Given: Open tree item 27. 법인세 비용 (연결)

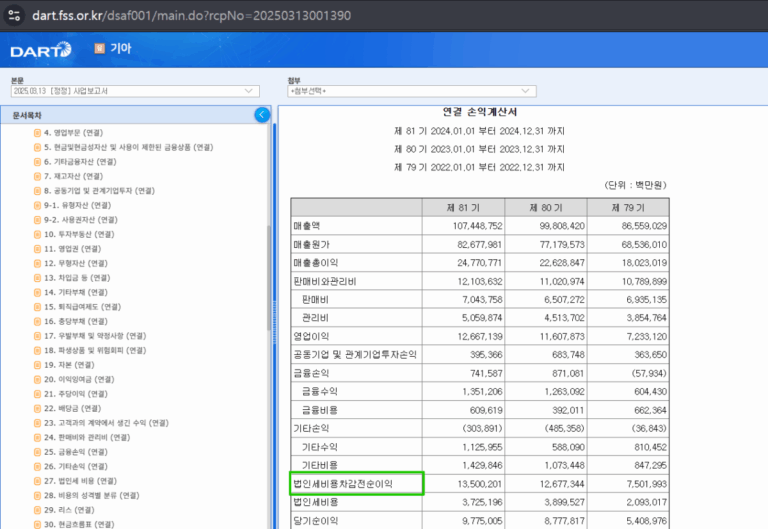Looking at the screenshot, I should pos(80,481).
